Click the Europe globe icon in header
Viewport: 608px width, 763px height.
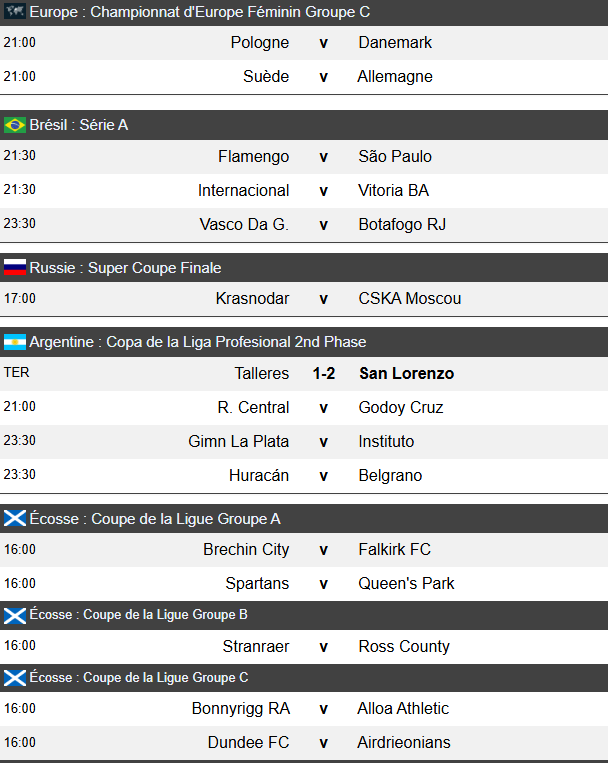(14, 12)
